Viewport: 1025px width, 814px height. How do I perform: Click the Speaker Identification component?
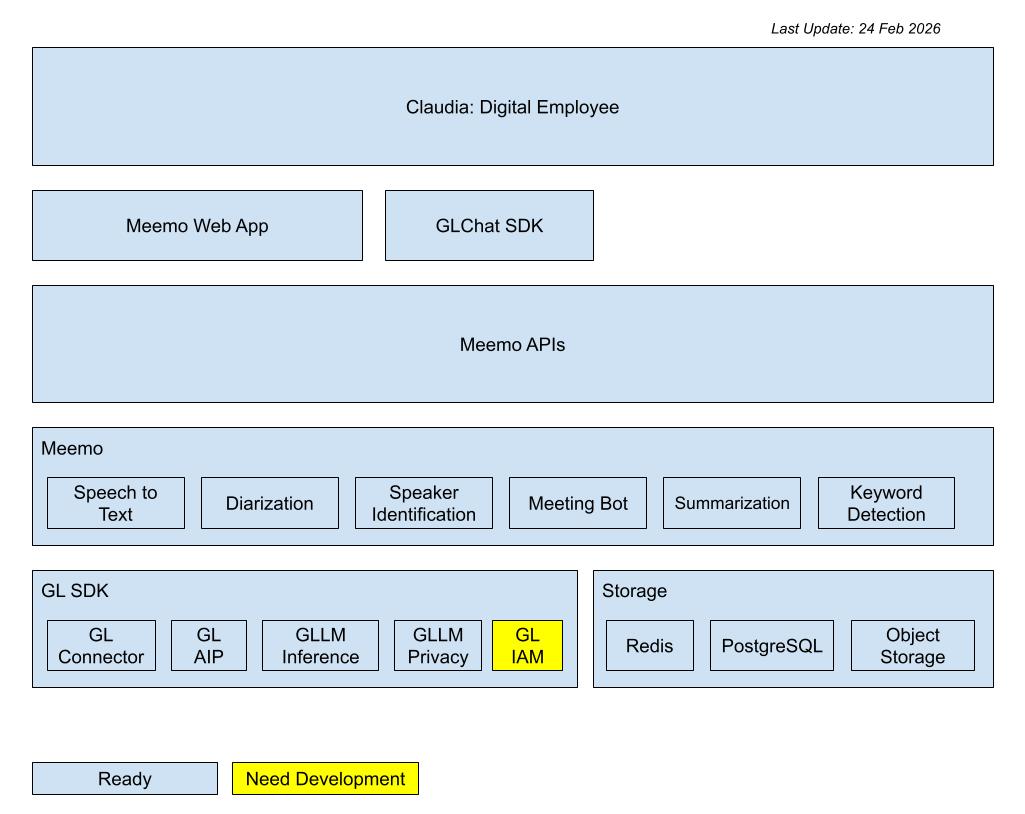(424, 503)
